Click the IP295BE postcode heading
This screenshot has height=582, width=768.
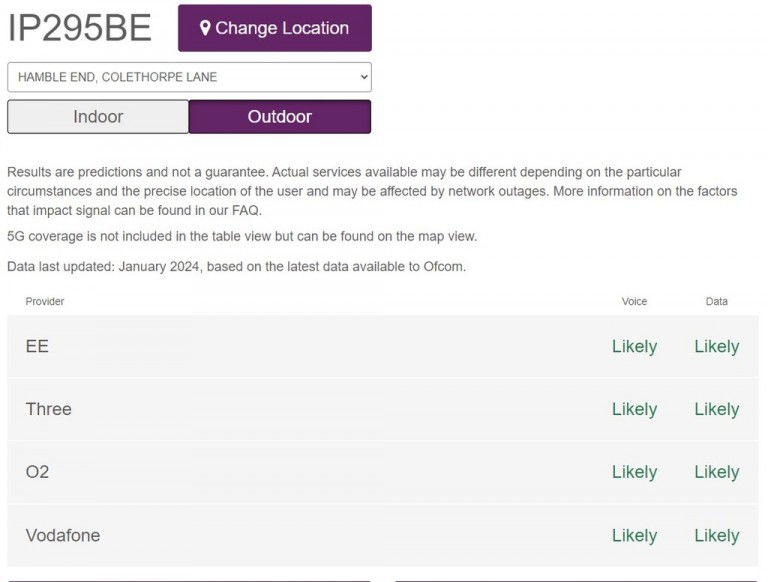[x=80, y=28]
